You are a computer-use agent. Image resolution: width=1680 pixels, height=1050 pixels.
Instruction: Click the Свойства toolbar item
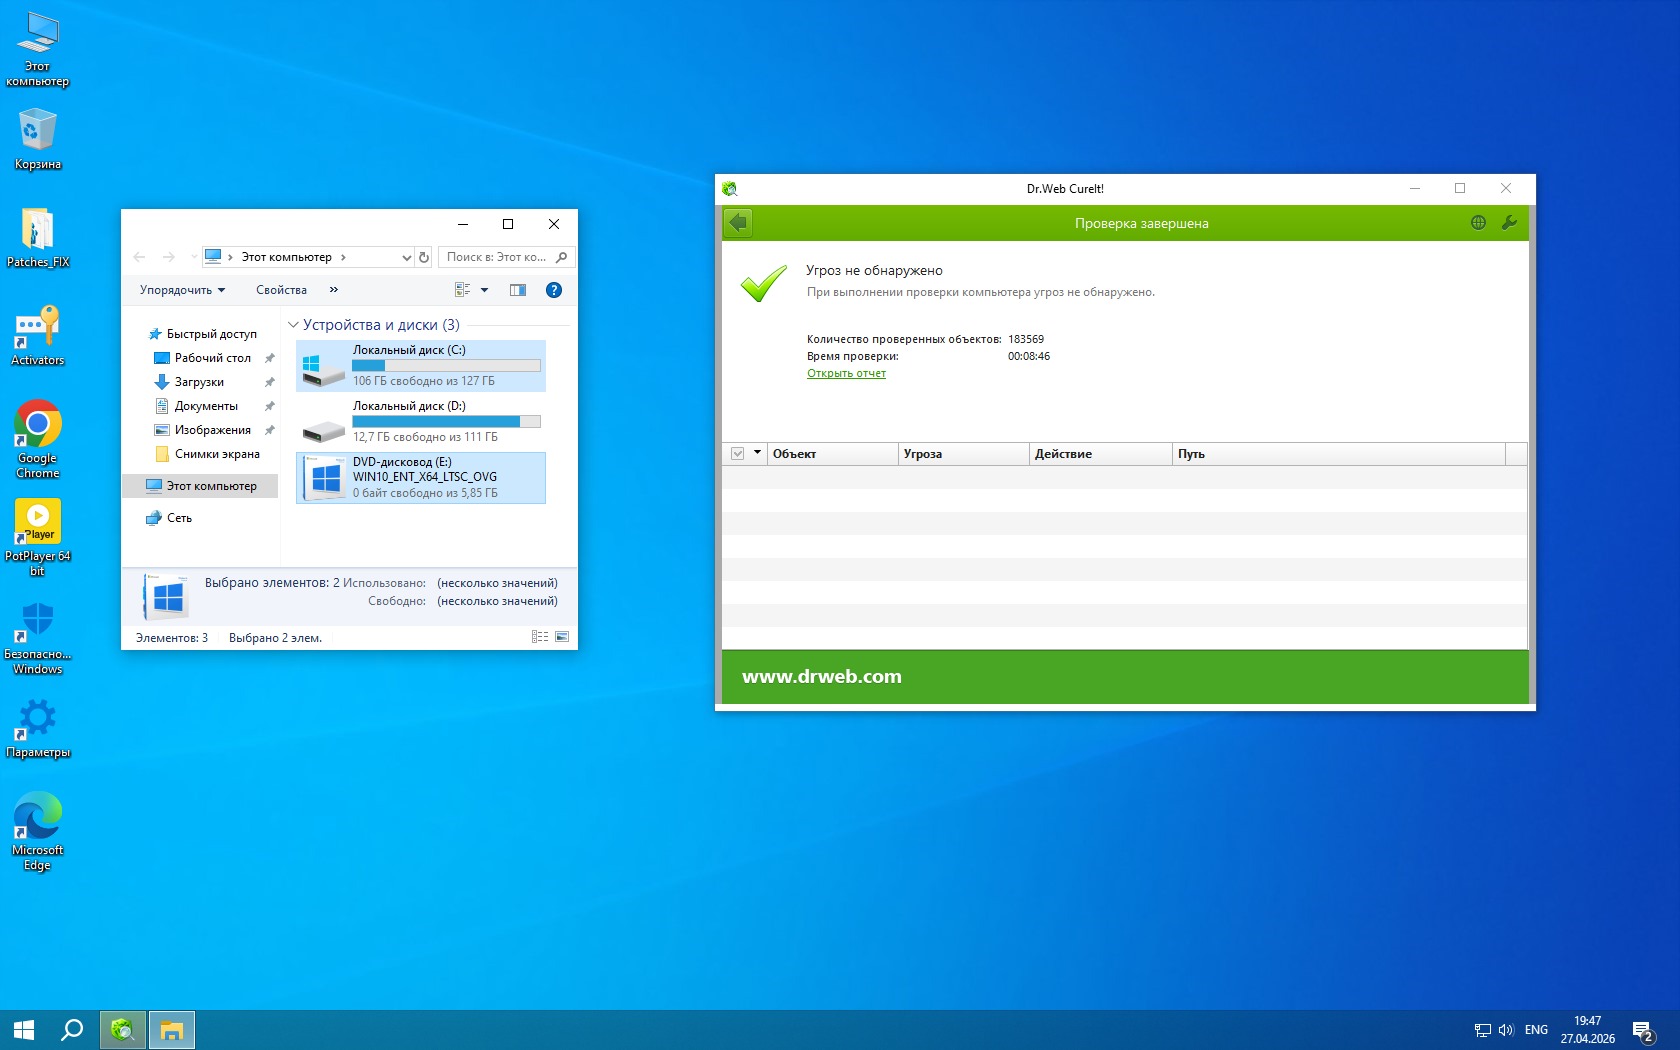point(281,290)
